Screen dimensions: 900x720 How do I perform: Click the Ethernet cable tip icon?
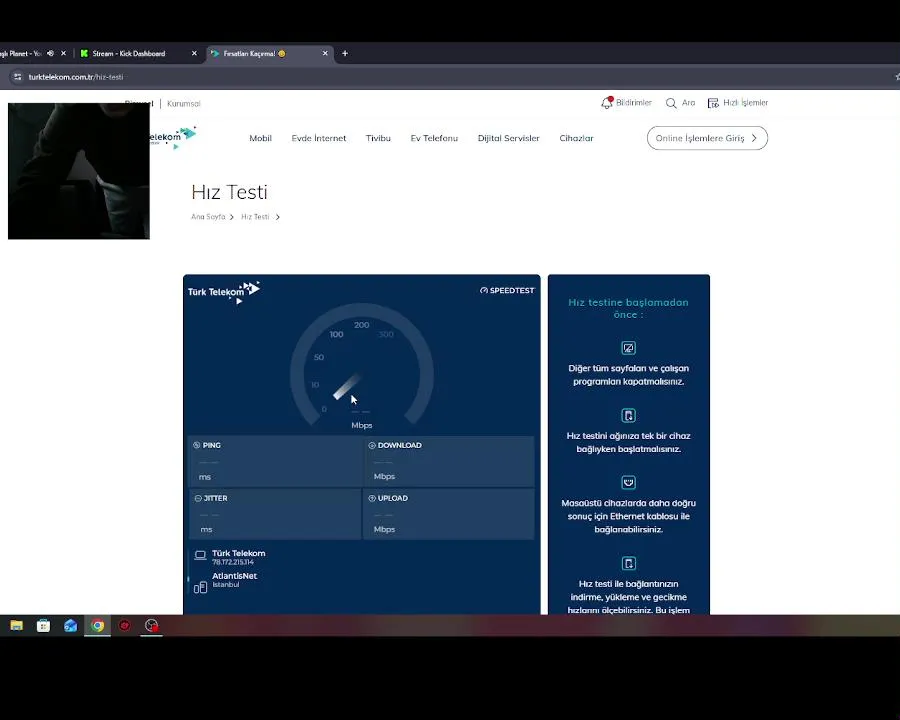[x=629, y=482]
